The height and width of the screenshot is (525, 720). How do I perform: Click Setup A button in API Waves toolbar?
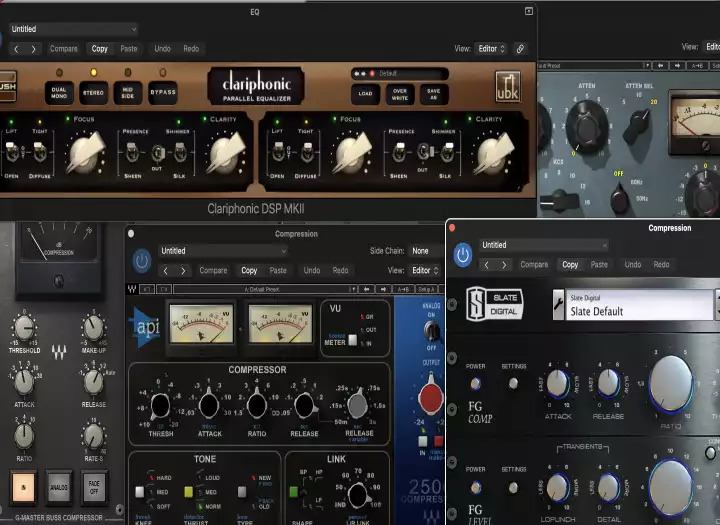(x=426, y=289)
